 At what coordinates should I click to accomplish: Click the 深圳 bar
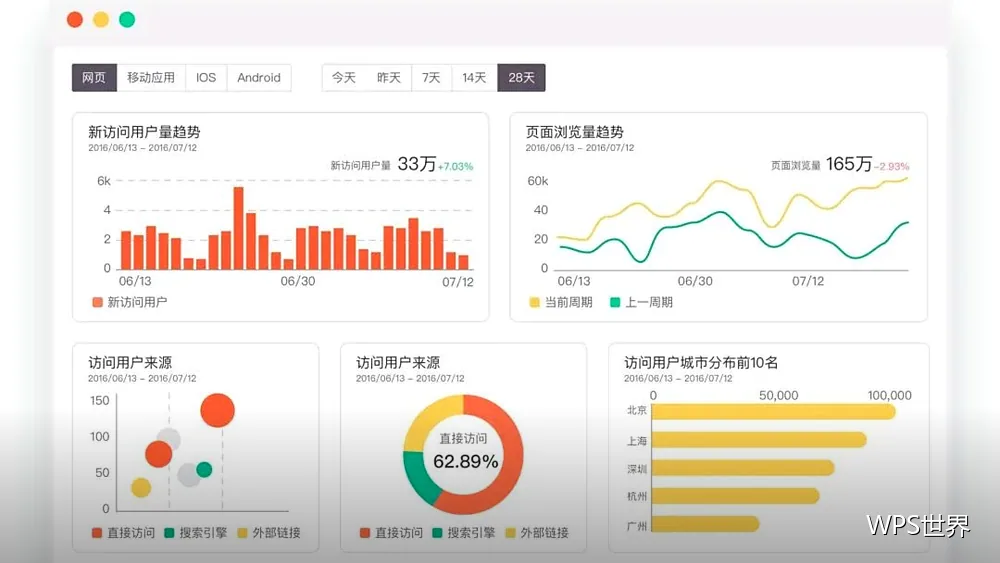(743, 468)
